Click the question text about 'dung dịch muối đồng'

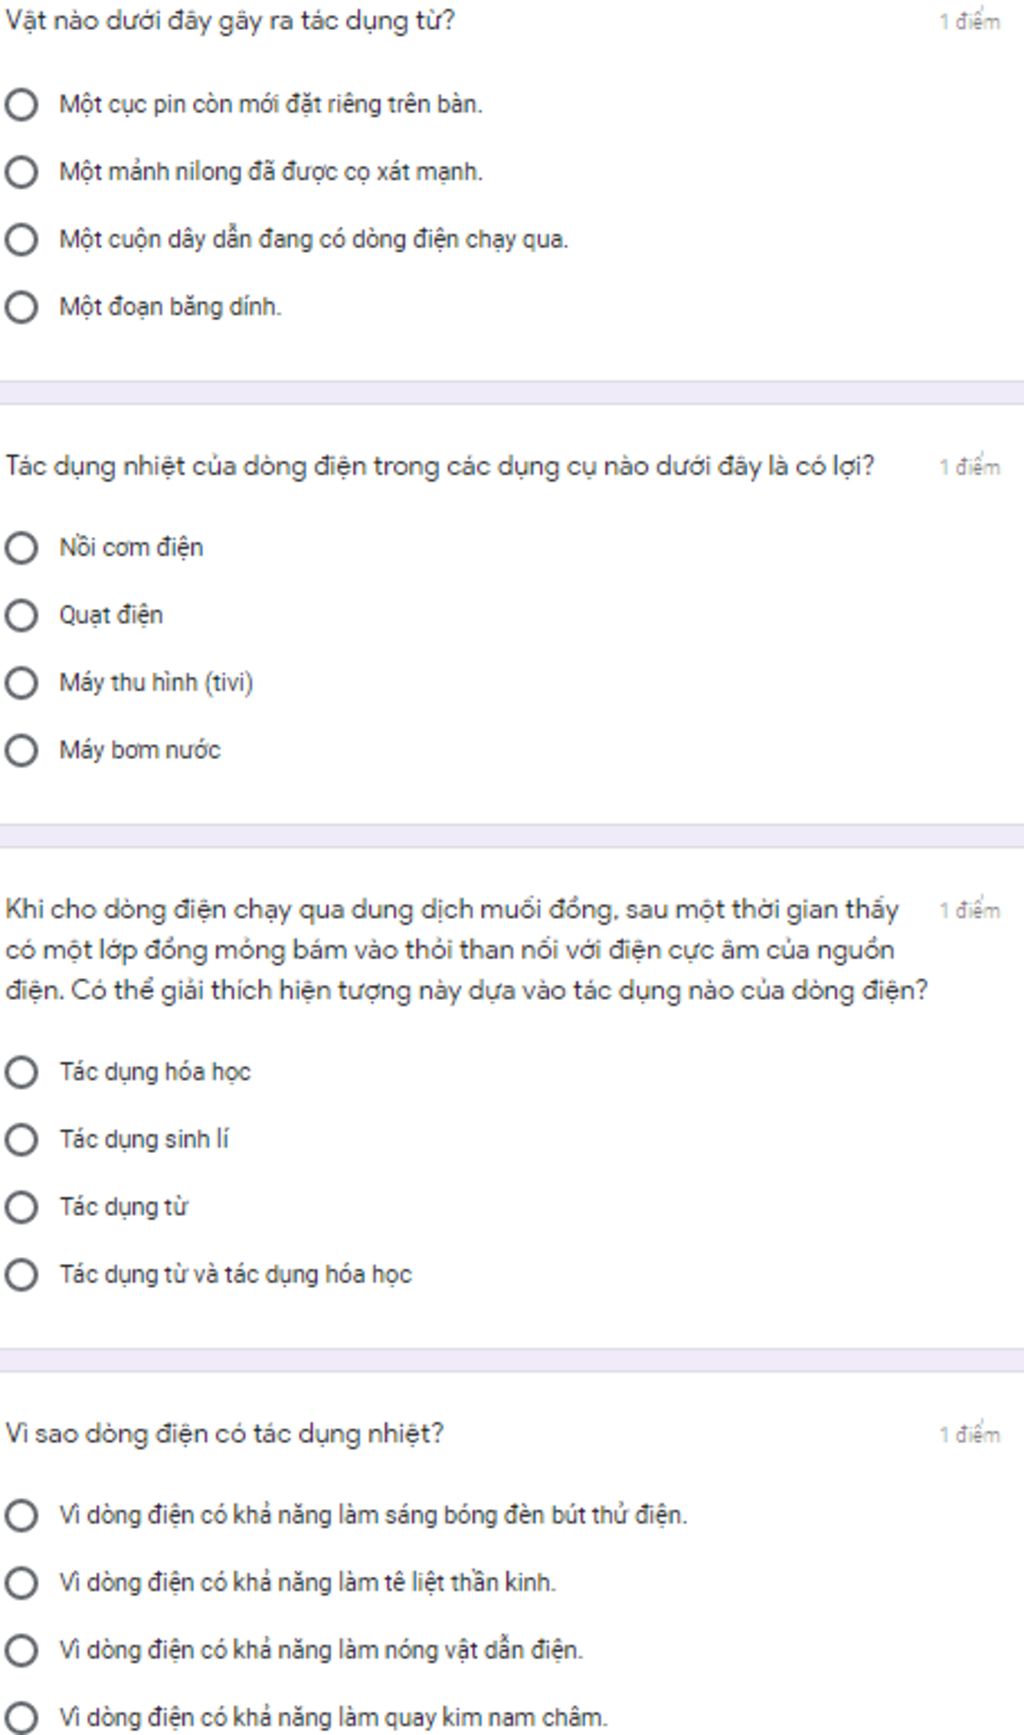[466, 950]
